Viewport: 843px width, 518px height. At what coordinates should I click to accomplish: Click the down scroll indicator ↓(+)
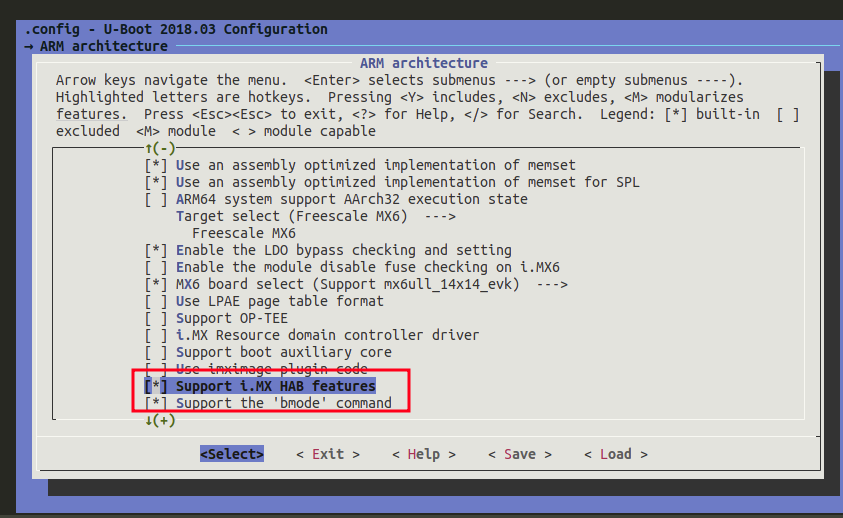(x=160, y=420)
